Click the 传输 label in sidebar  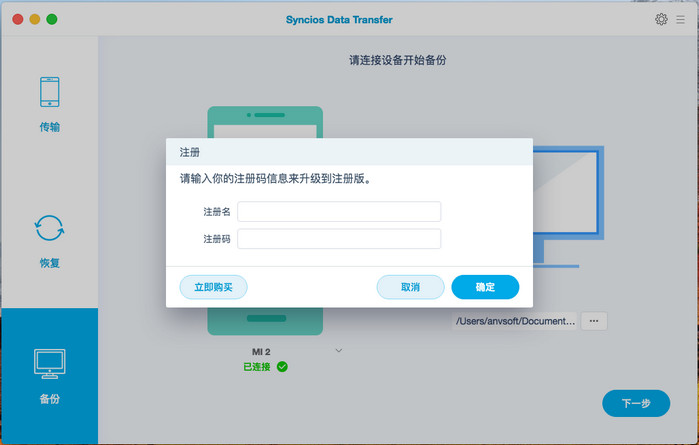pyautogui.click(x=49, y=127)
